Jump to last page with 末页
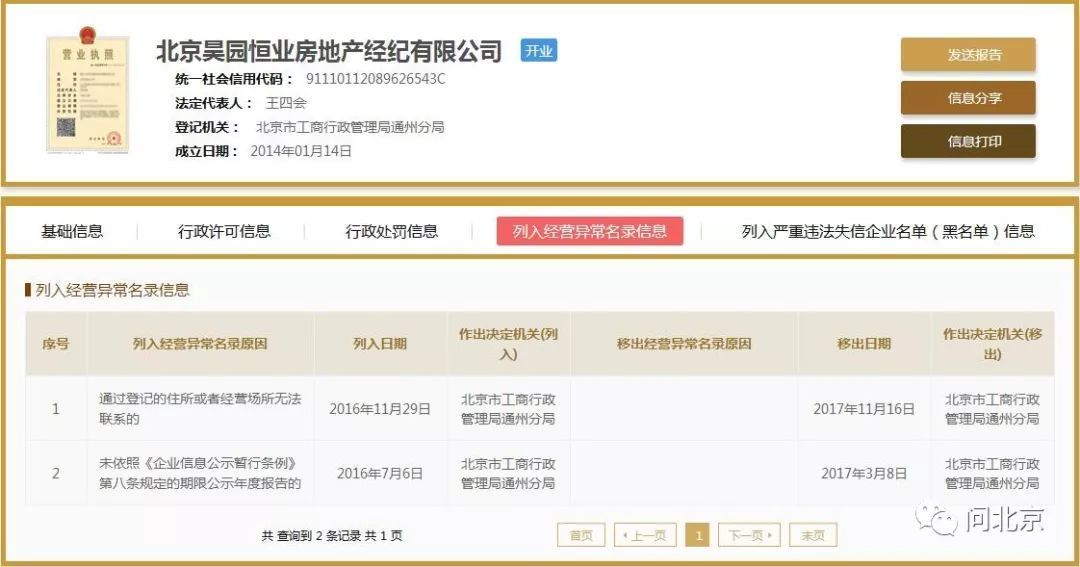Viewport: 1080px width, 567px height. pos(812,536)
